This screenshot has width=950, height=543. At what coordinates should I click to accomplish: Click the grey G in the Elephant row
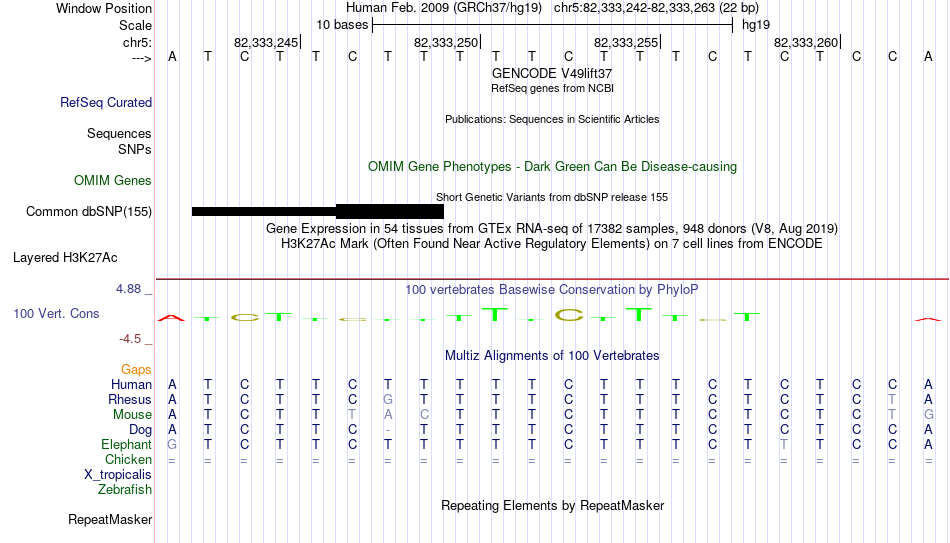click(x=172, y=444)
